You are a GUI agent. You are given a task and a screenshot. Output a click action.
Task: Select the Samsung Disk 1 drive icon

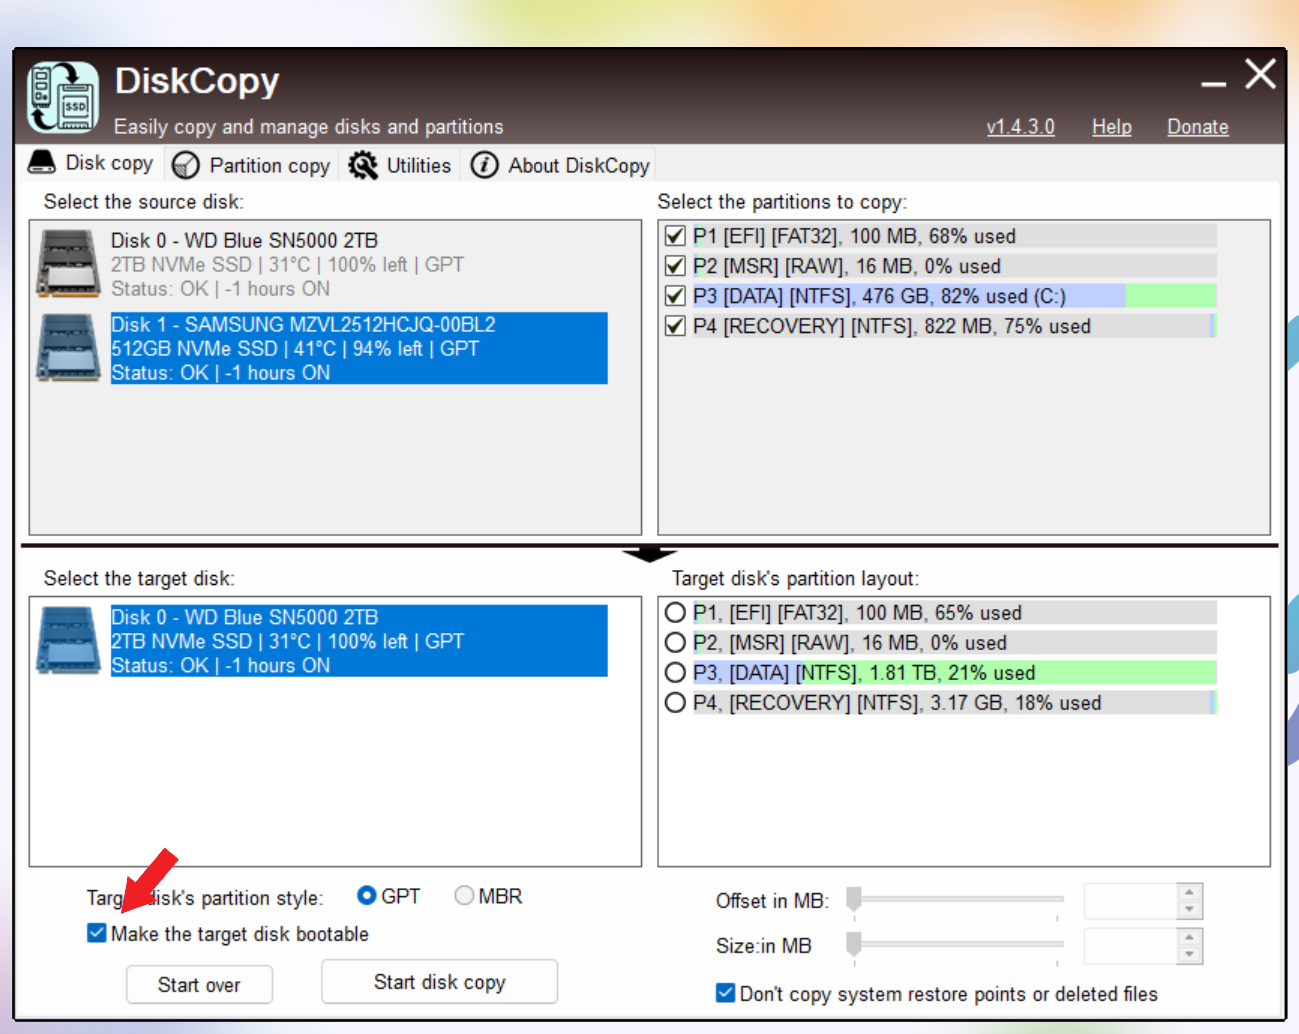[x=67, y=348]
